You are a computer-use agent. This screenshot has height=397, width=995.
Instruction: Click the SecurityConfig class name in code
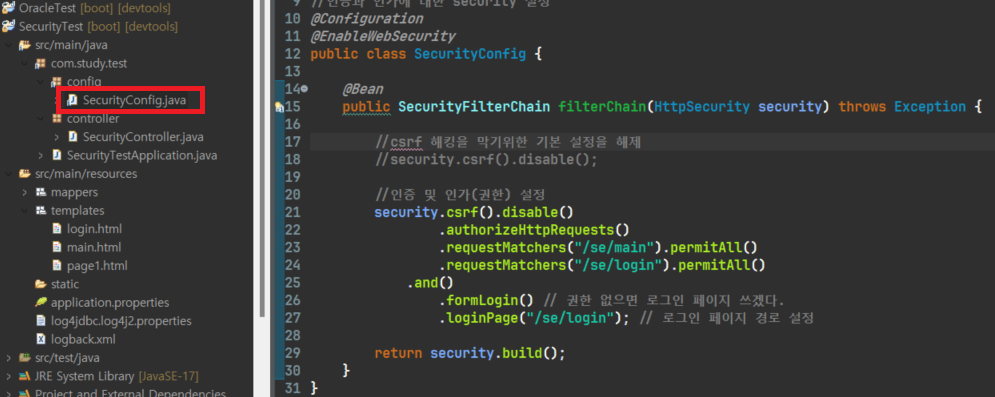point(470,55)
